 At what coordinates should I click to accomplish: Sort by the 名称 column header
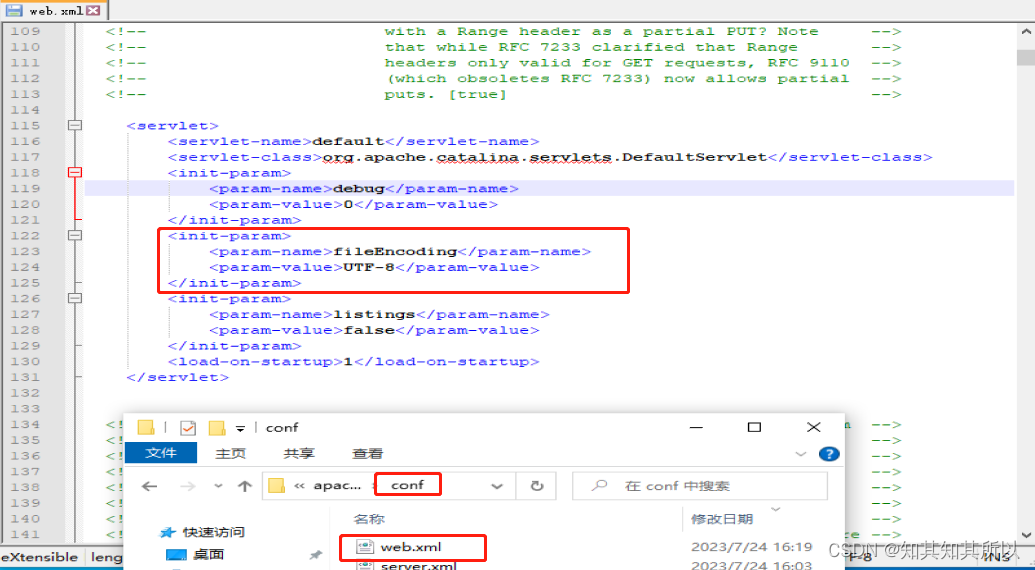pyautogui.click(x=369, y=519)
